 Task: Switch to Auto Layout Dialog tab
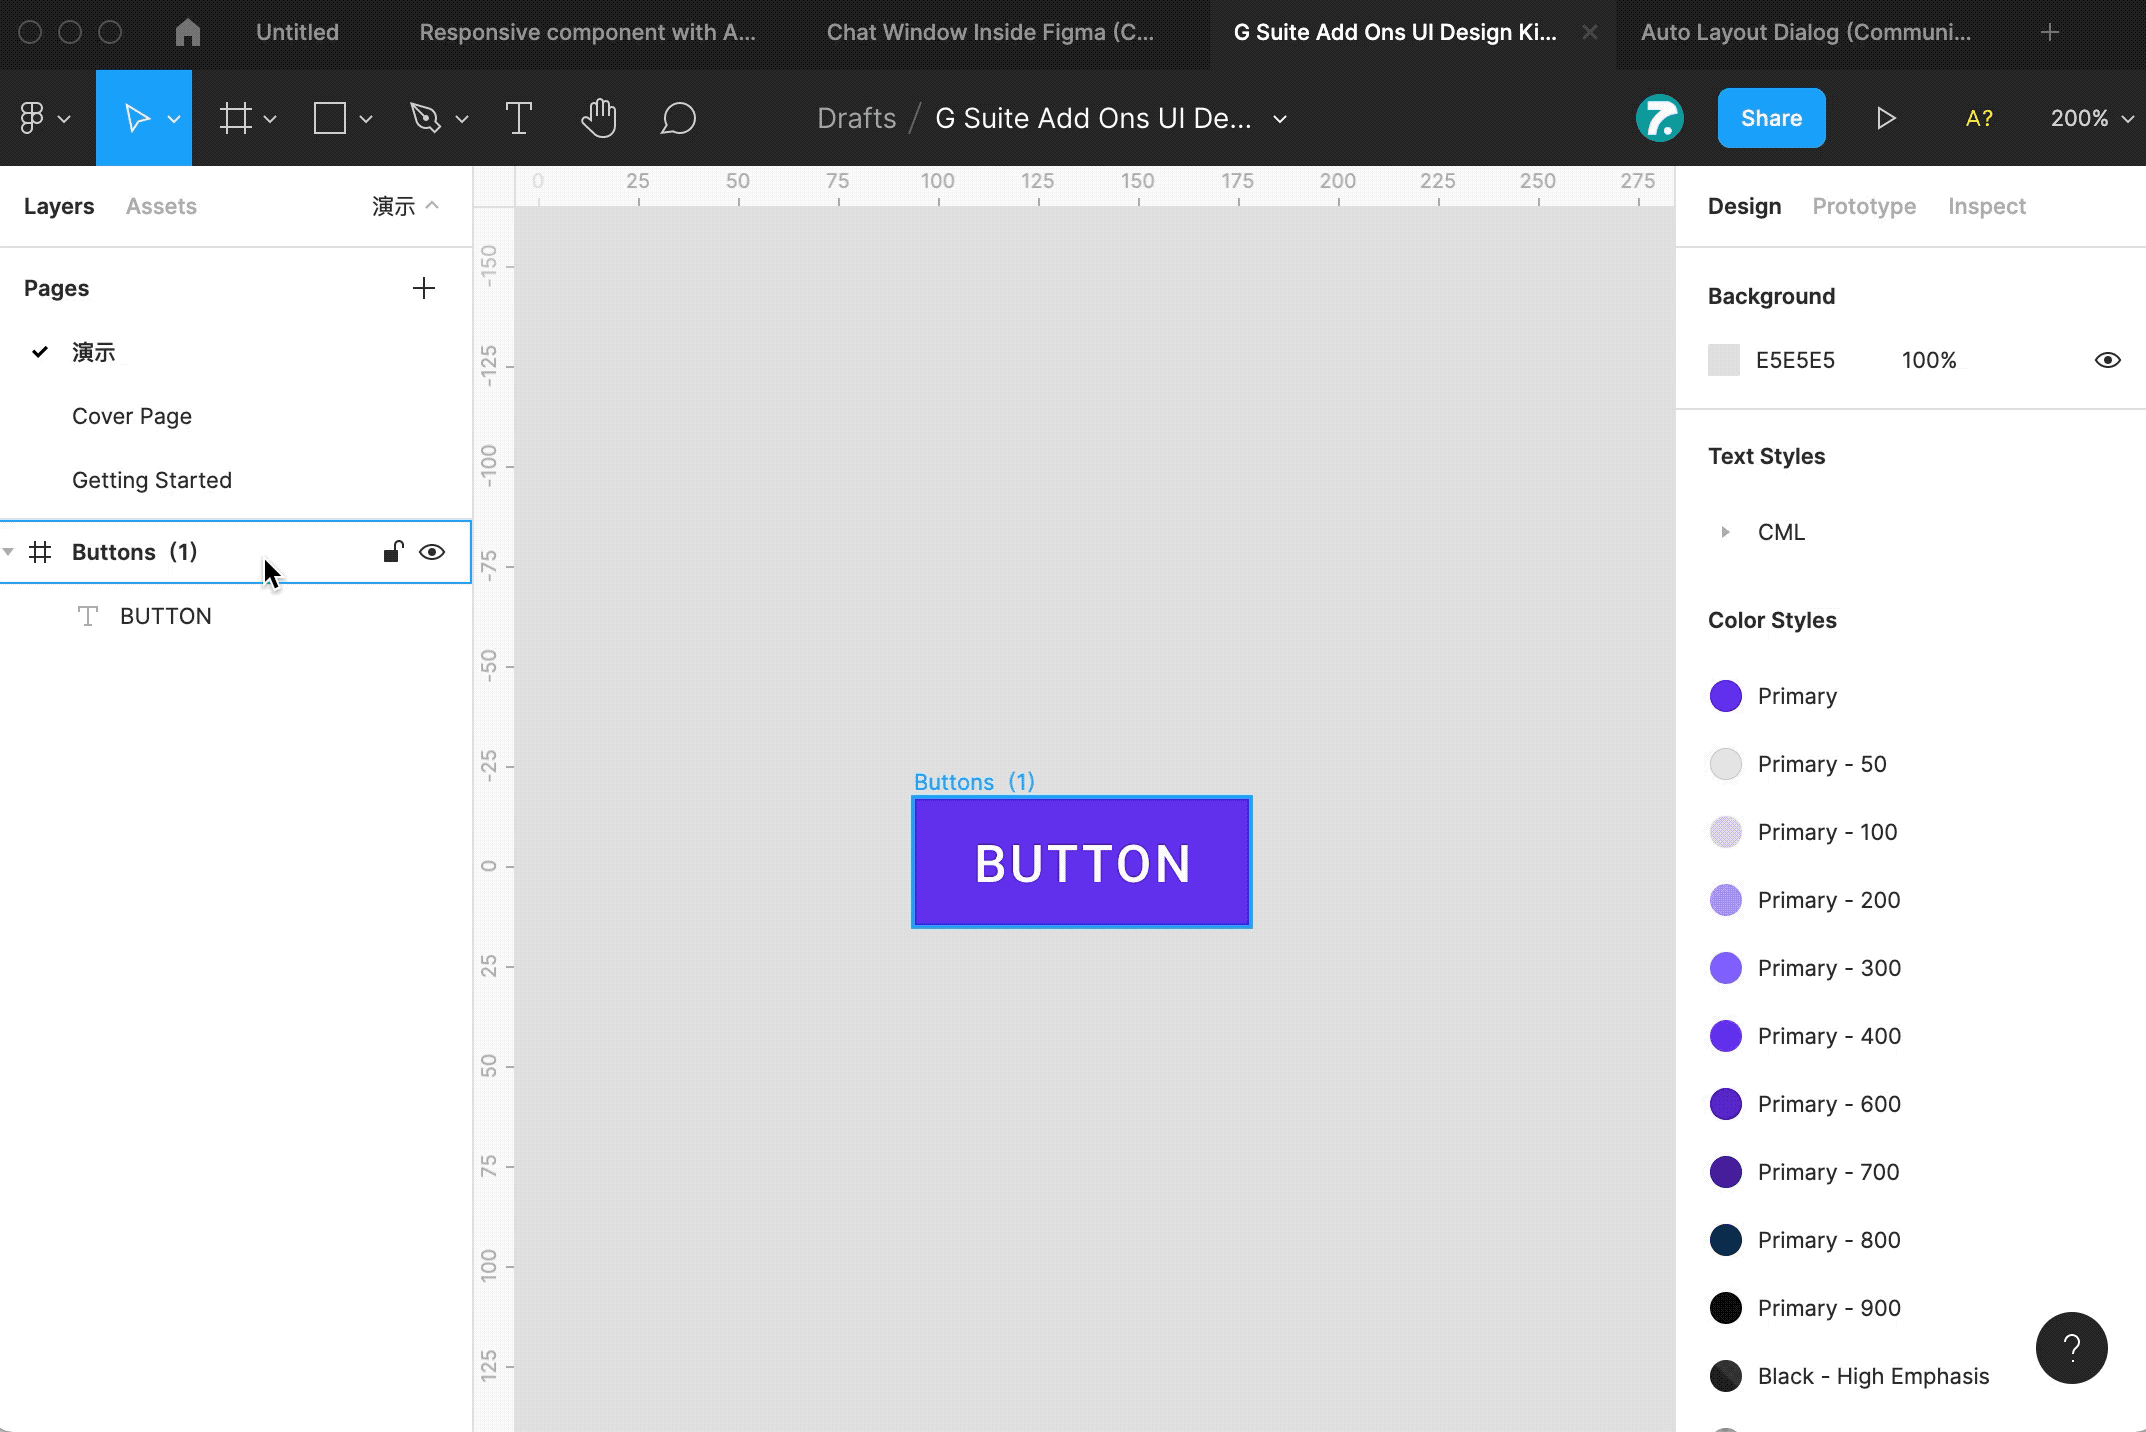(x=1806, y=32)
